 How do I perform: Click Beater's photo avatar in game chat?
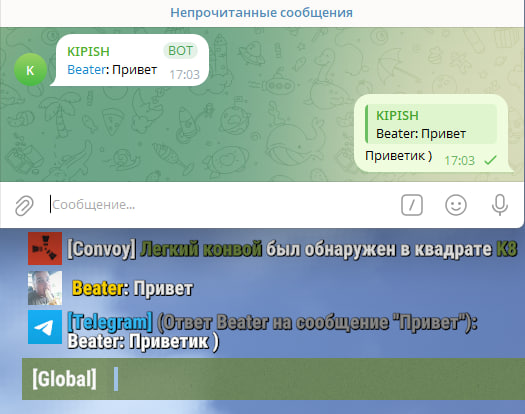[x=45, y=288]
